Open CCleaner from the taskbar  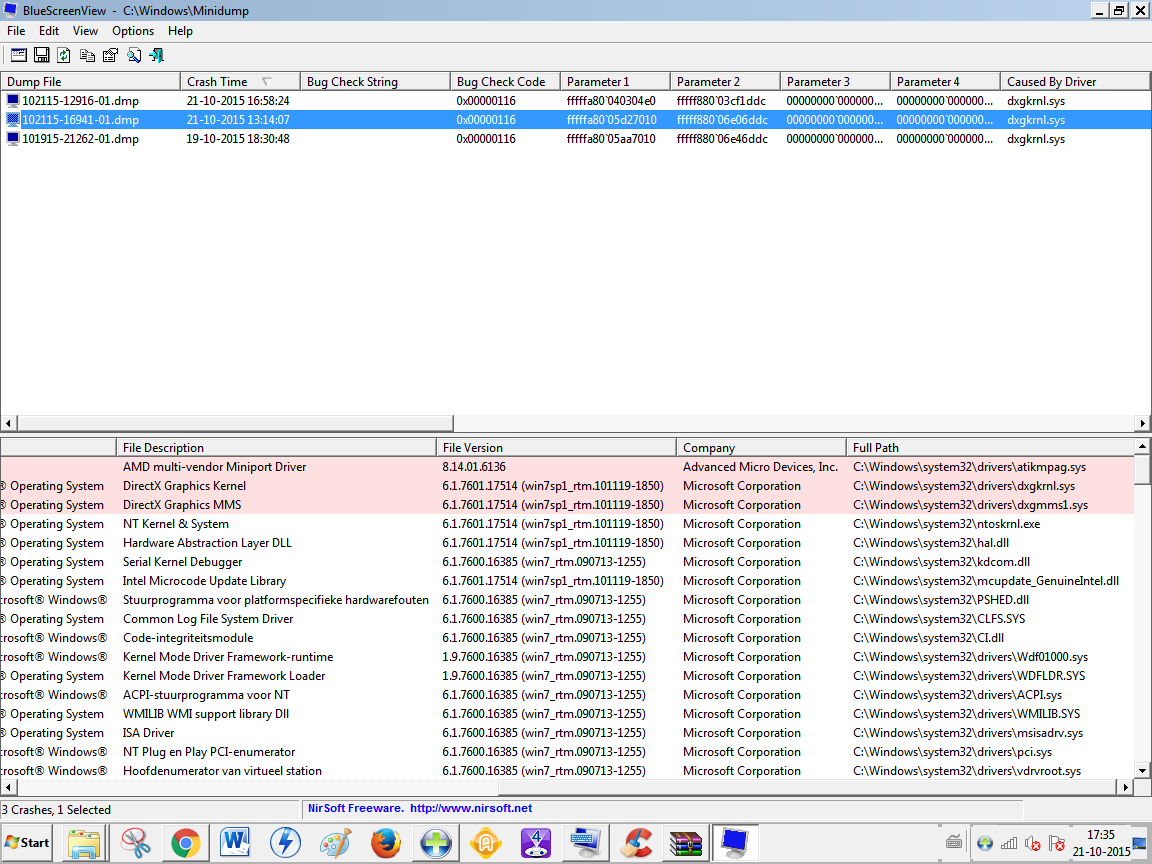click(636, 843)
